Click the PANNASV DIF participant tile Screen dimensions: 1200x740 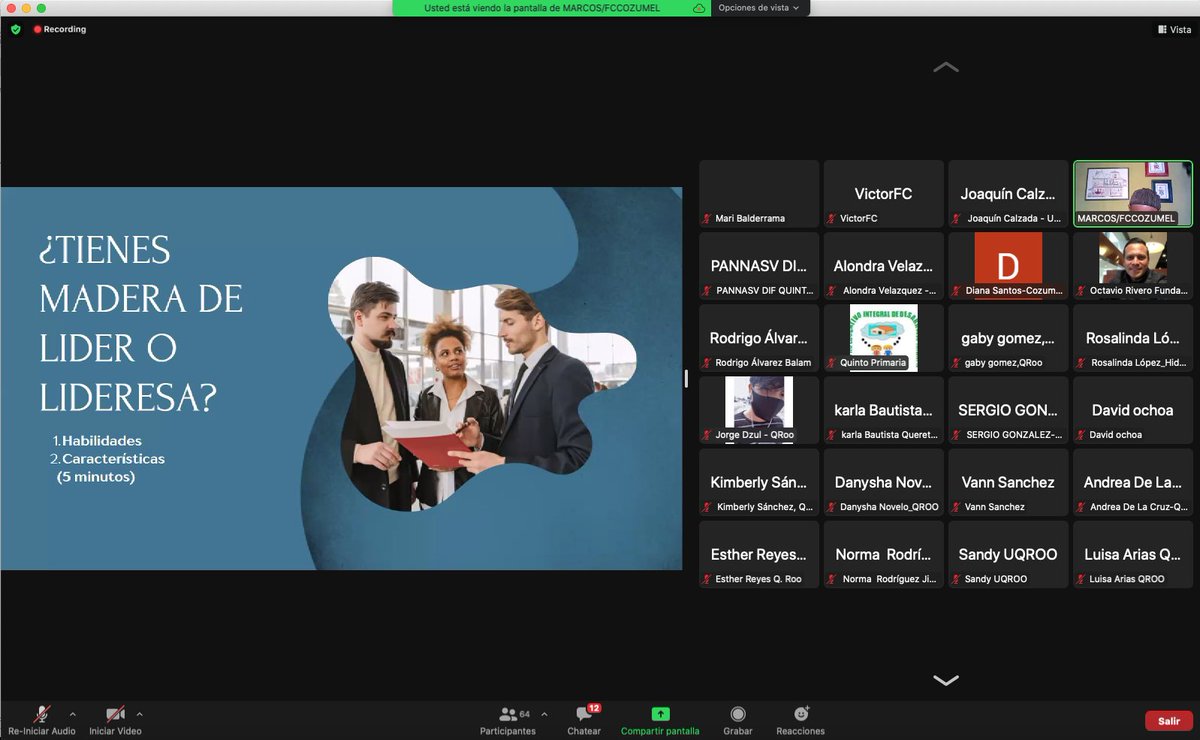(759, 266)
